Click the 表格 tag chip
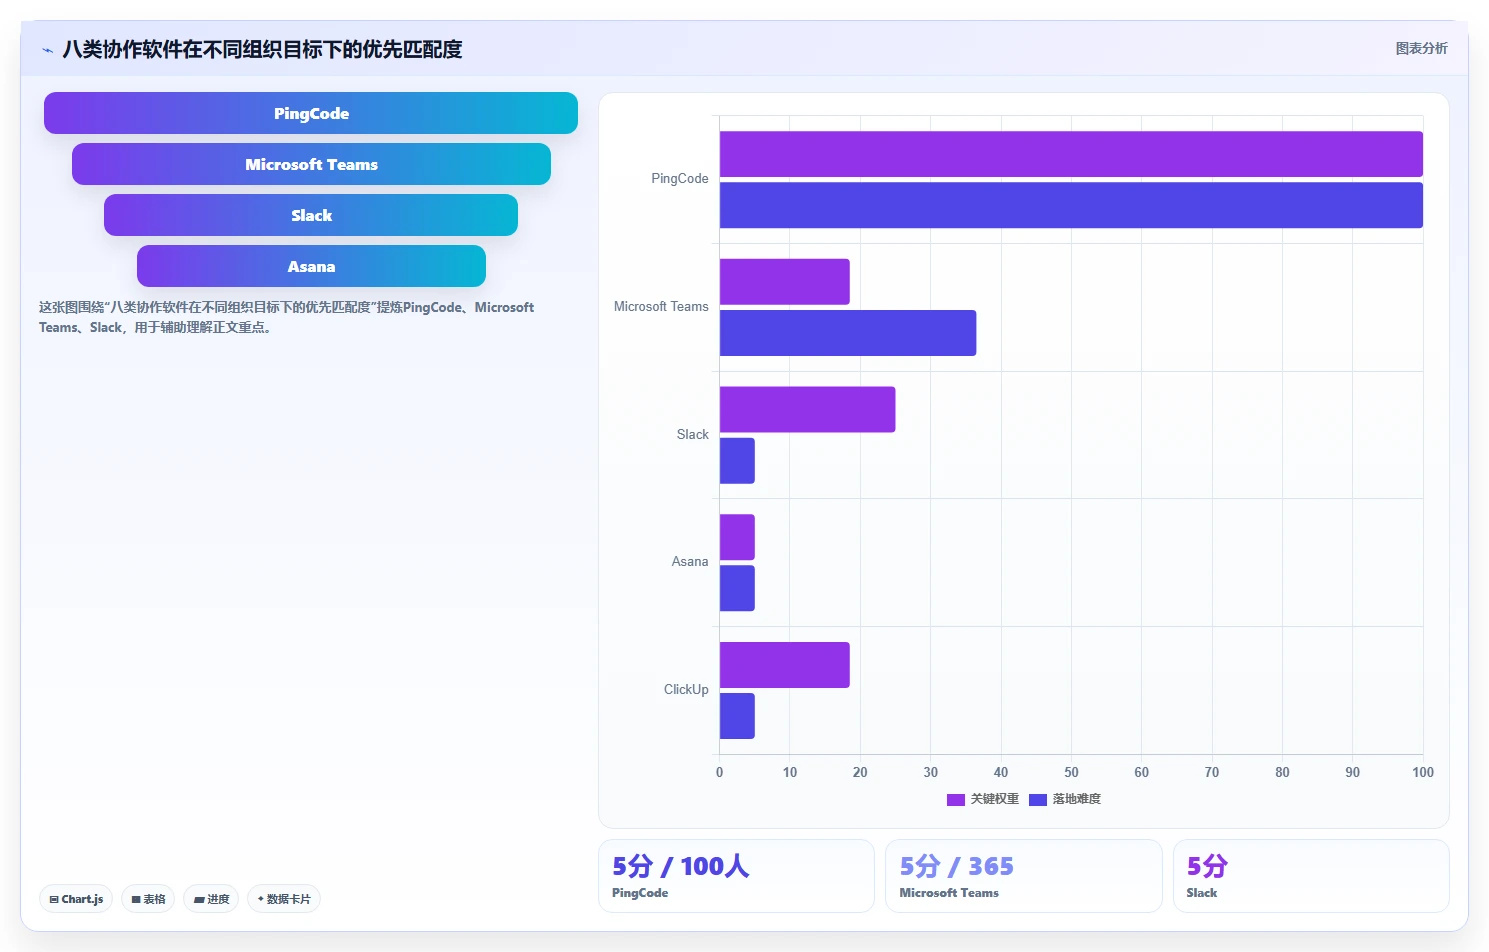The width and height of the screenshot is (1489, 952). [x=148, y=899]
